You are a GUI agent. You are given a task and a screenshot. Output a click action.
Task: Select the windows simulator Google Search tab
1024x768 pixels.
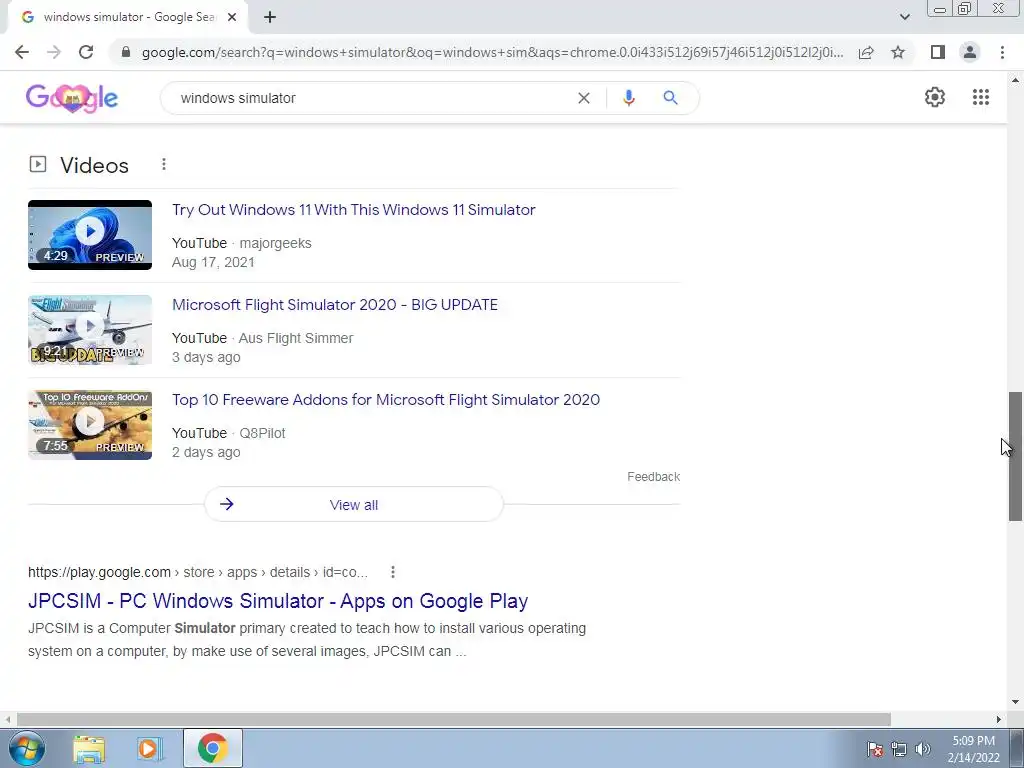pos(128,17)
